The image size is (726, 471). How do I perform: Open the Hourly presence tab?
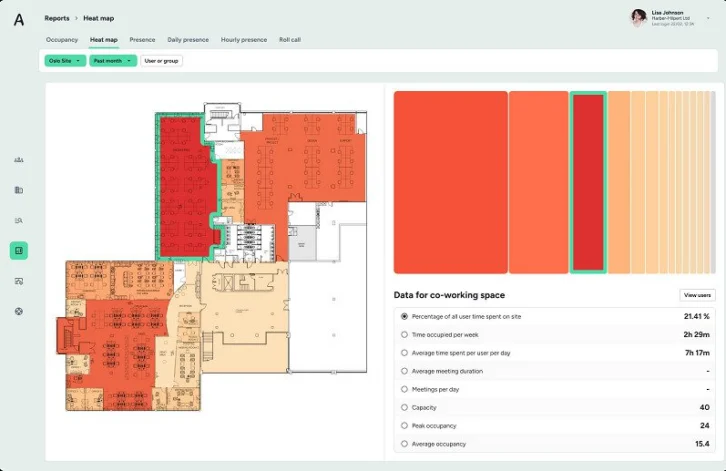(x=243, y=39)
